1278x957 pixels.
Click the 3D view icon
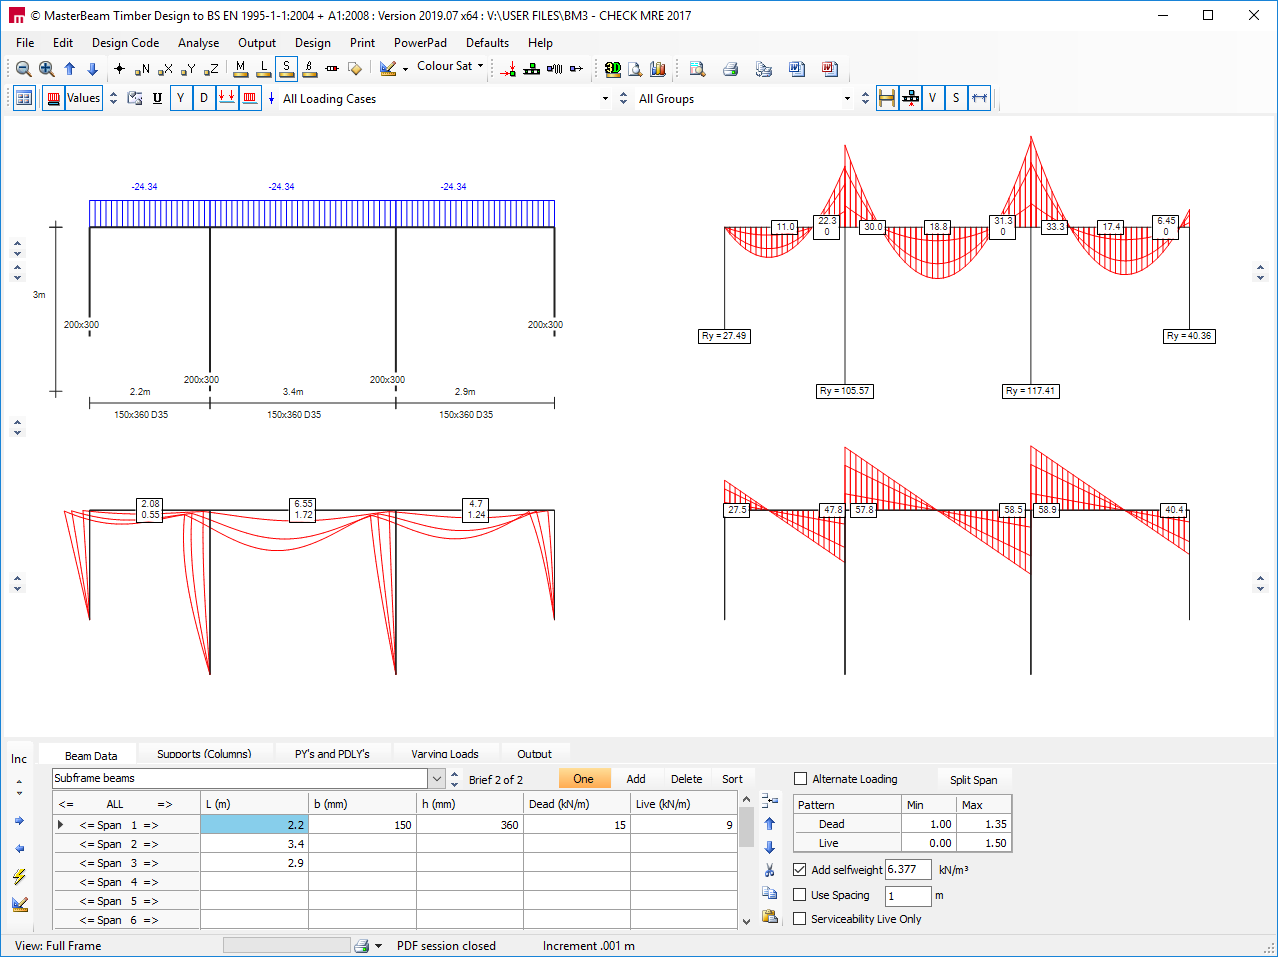pyautogui.click(x=613, y=69)
